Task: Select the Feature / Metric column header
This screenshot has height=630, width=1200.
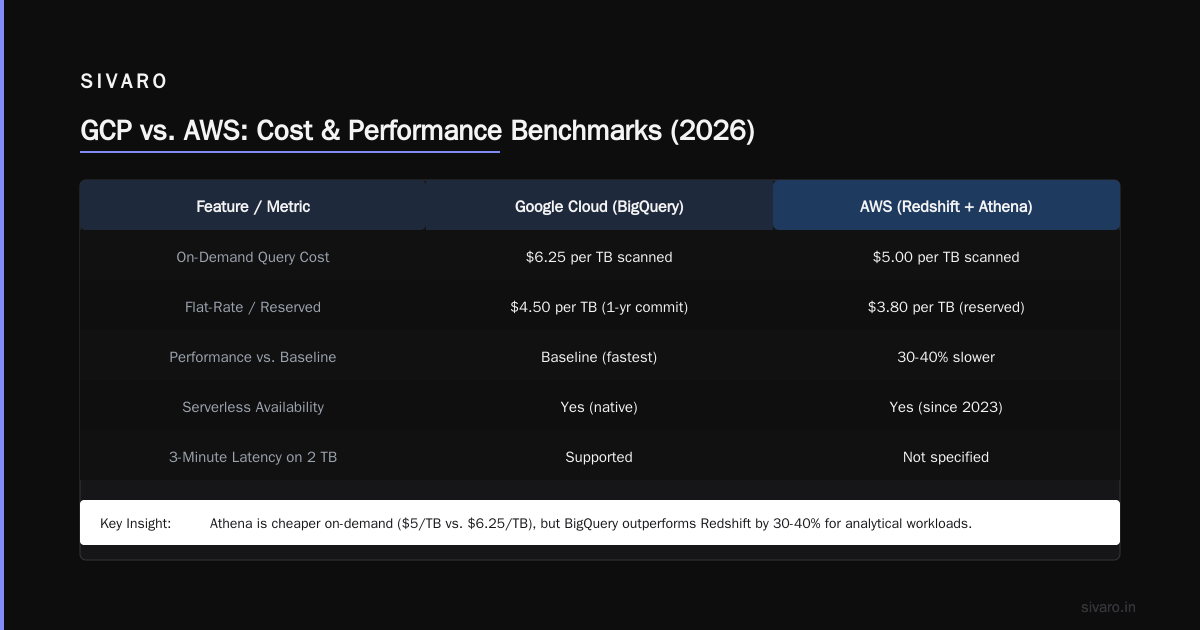Action: 253,206
